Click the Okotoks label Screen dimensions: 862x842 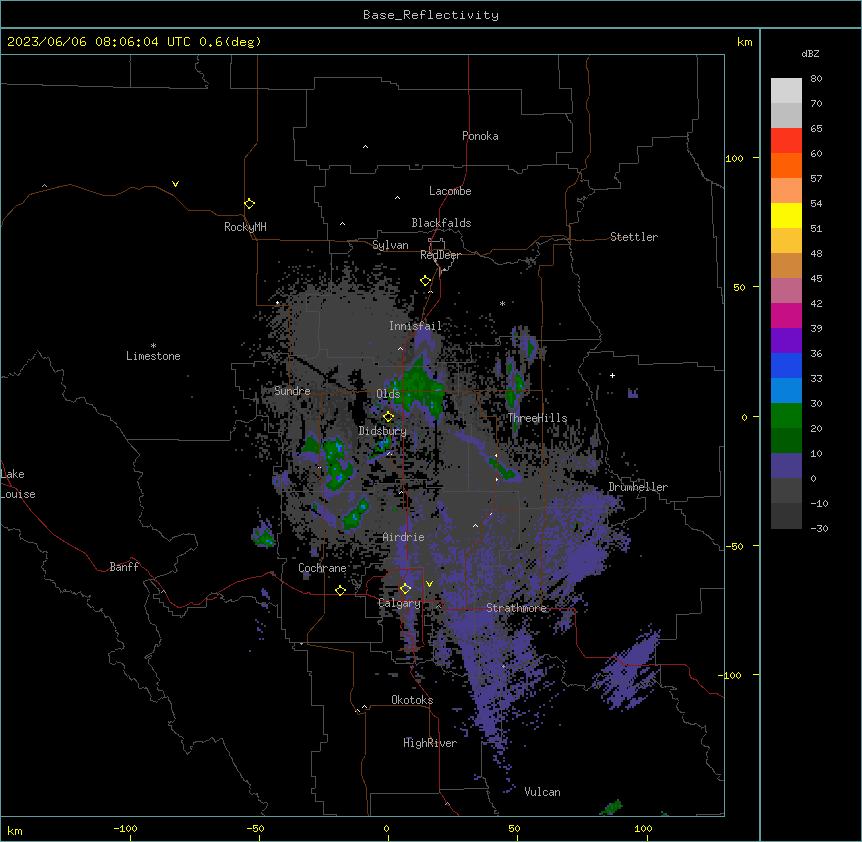[412, 700]
